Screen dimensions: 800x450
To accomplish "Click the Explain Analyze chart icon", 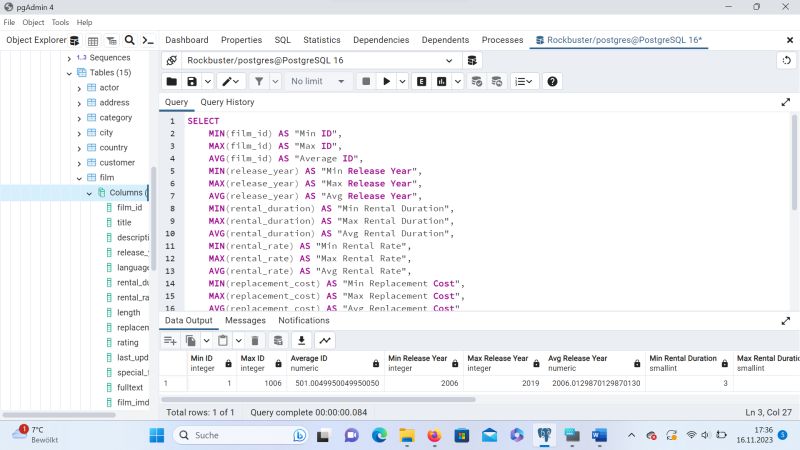I will tap(441, 81).
